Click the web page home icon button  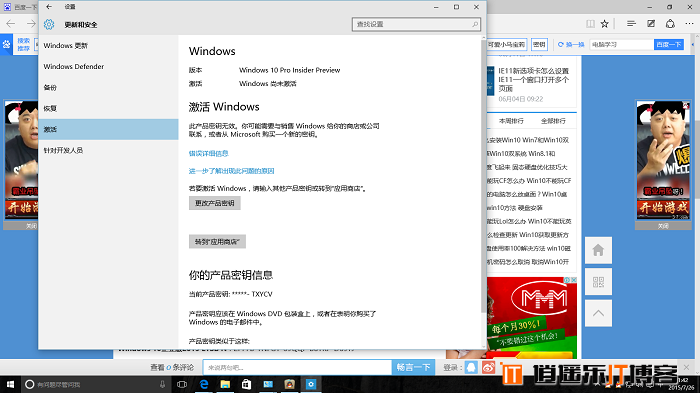[598, 250]
